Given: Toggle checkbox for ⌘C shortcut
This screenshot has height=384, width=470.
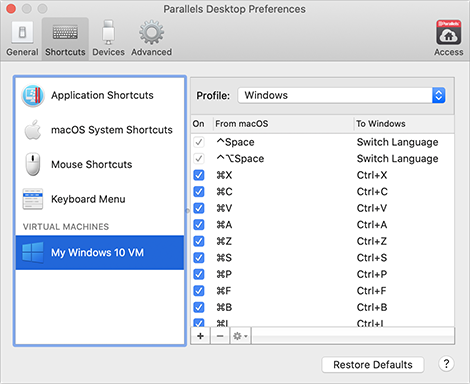Looking at the screenshot, I should (x=199, y=192).
